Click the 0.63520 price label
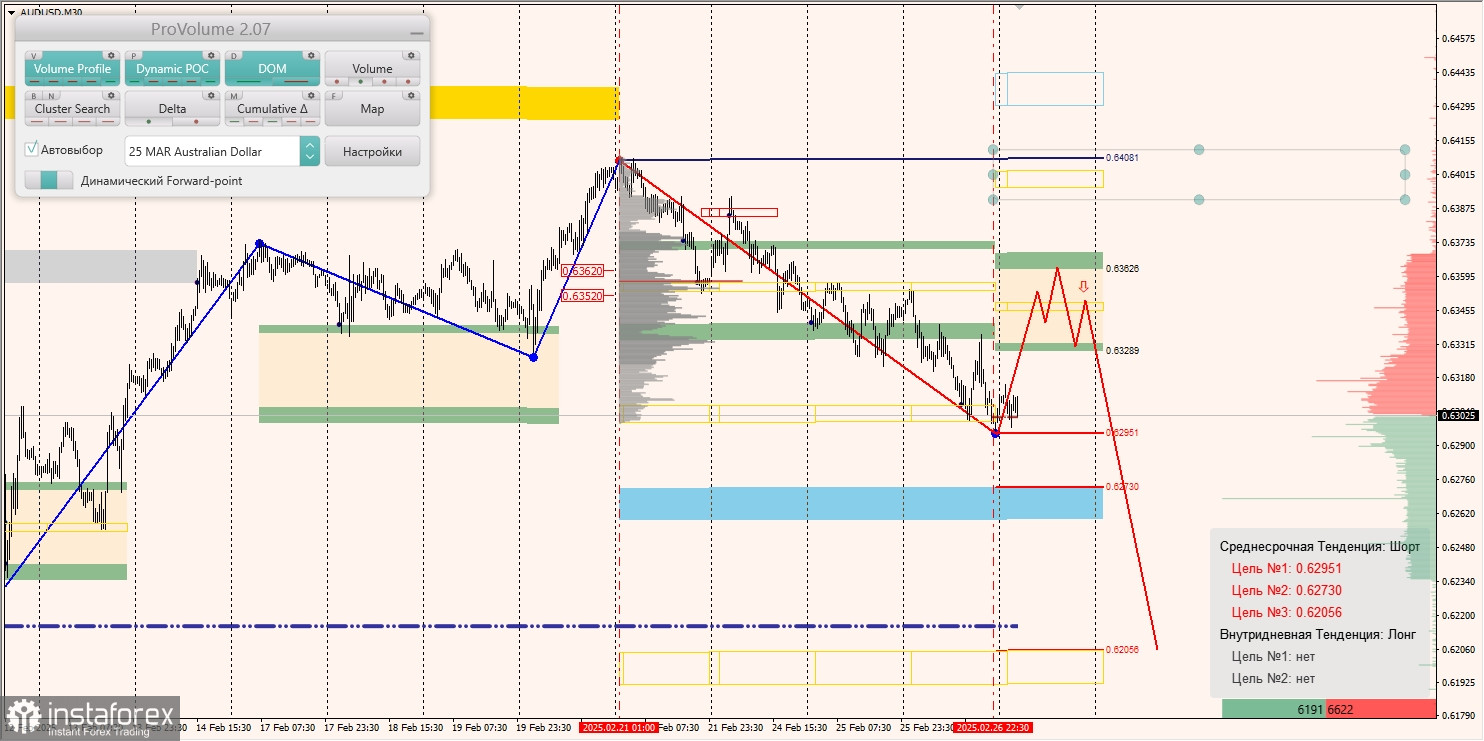1484x741 pixels. tap(582, 296)
